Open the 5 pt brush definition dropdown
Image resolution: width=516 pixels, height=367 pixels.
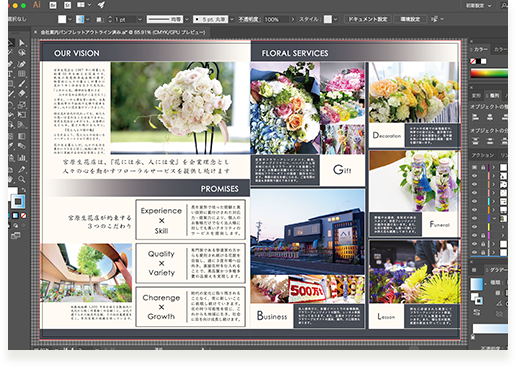(232, 19)
